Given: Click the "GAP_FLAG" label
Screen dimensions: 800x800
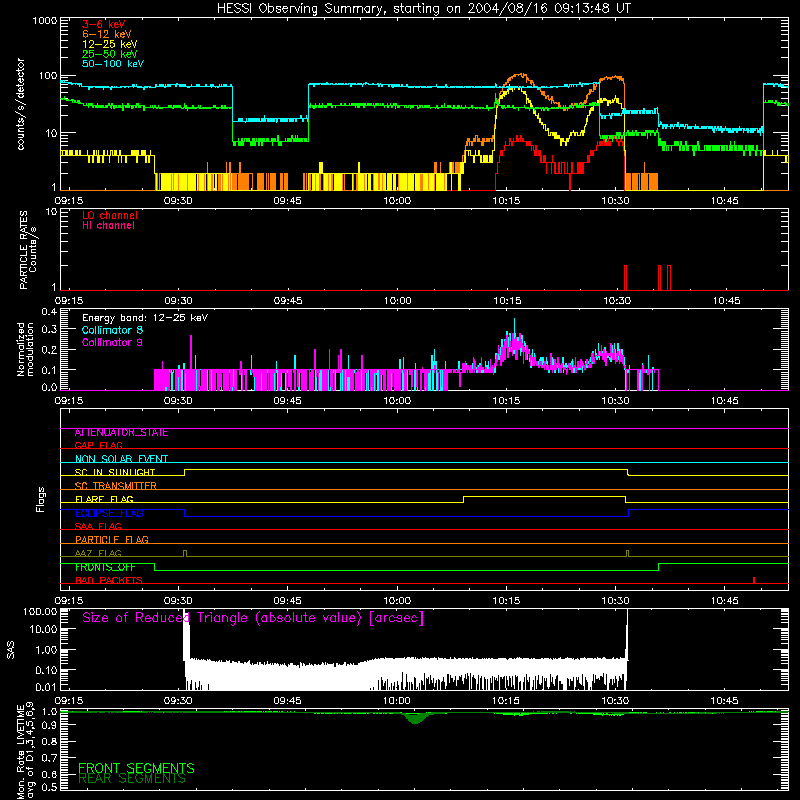Looking at the screenshot, I should pos(98,446).
